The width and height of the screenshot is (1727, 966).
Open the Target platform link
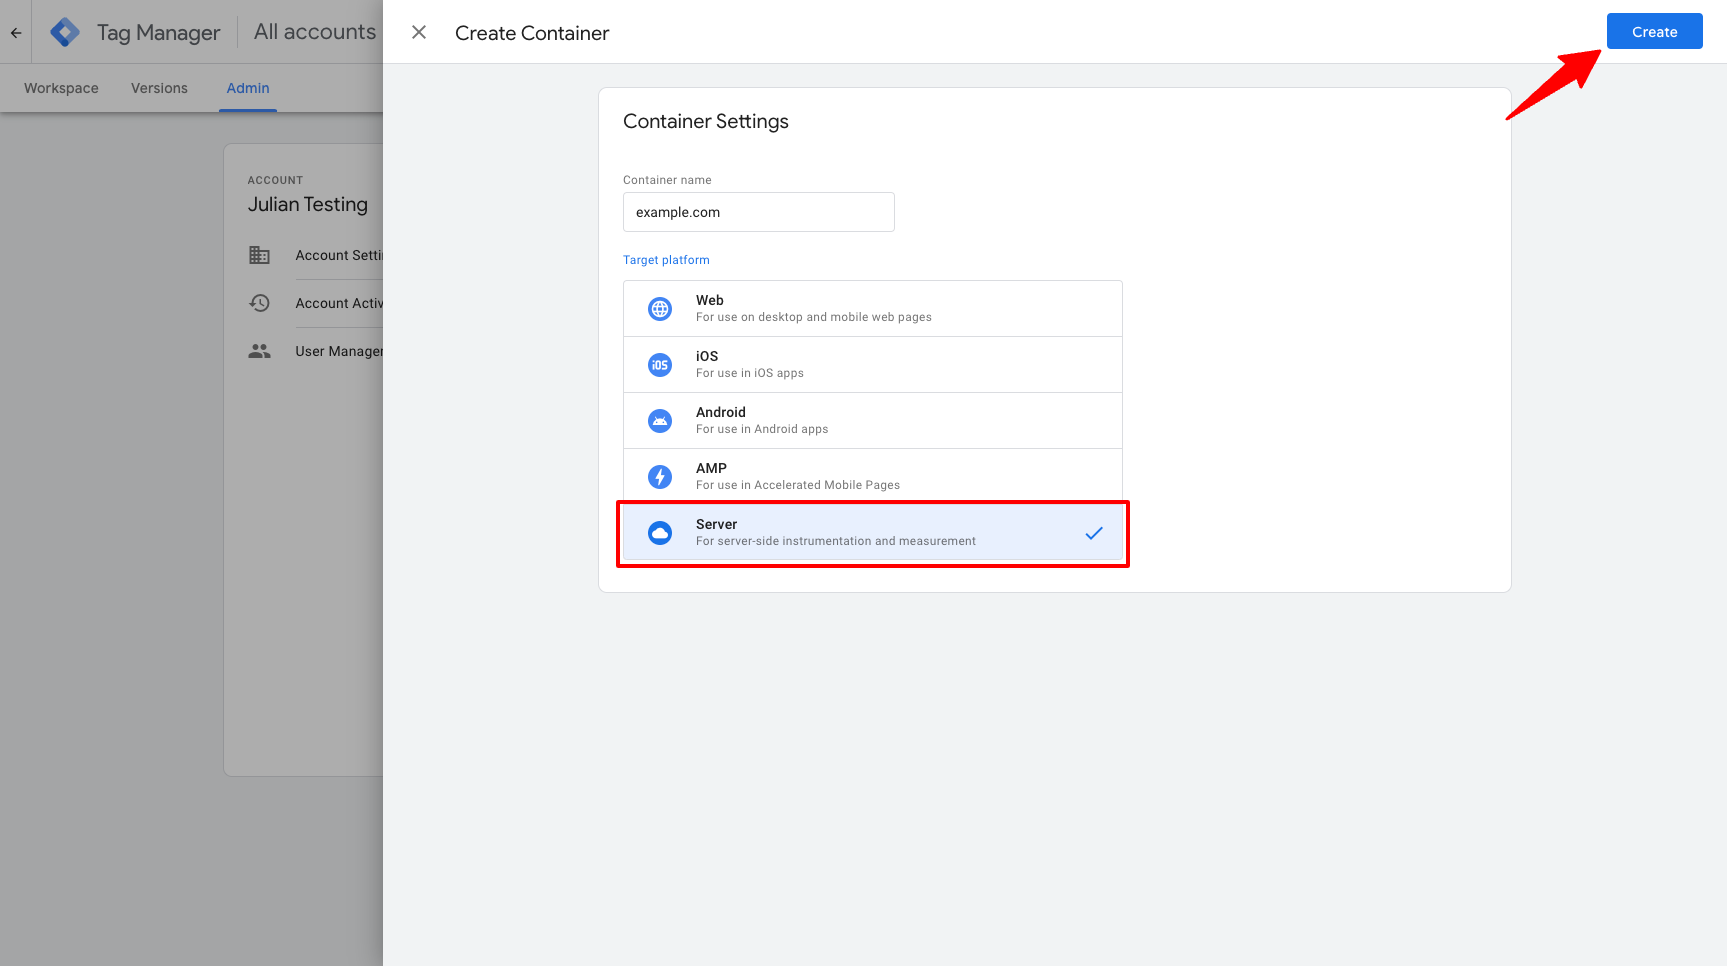tap(666, 259)
